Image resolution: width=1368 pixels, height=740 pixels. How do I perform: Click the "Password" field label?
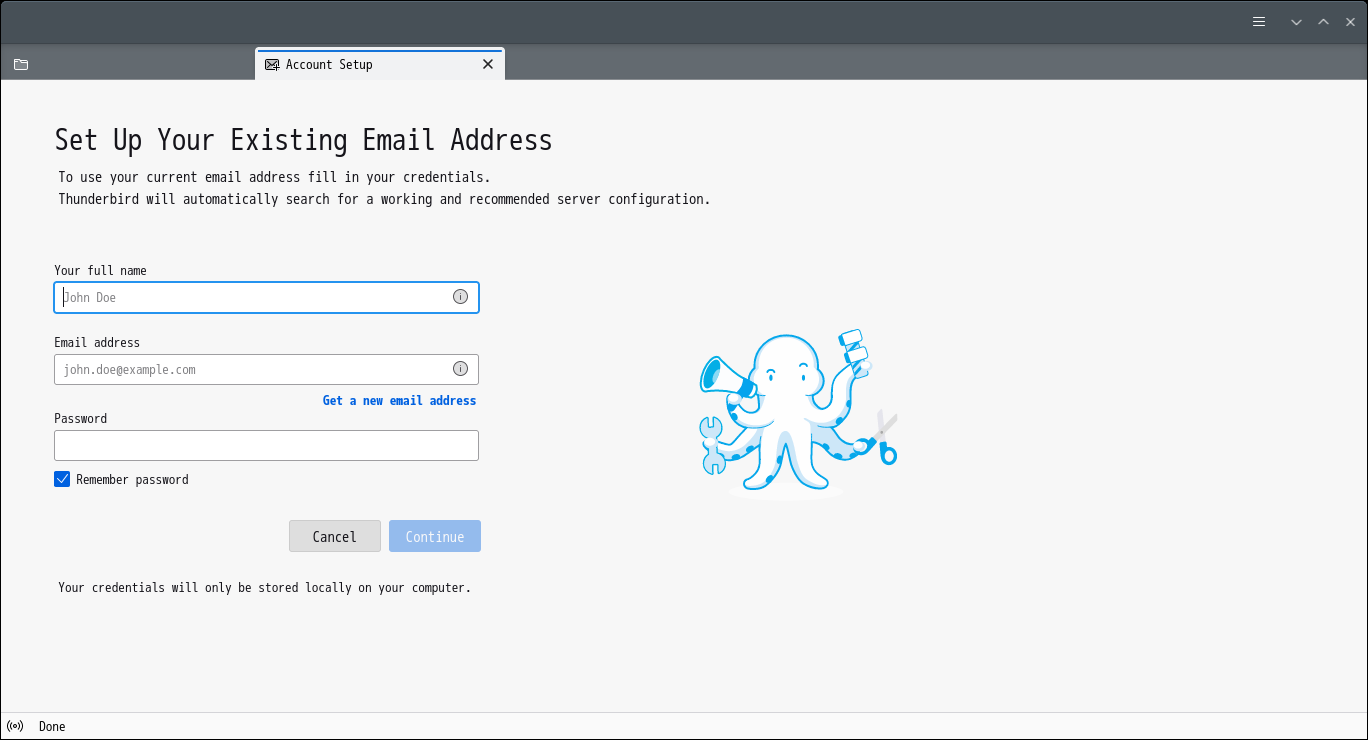coord(80,419)
